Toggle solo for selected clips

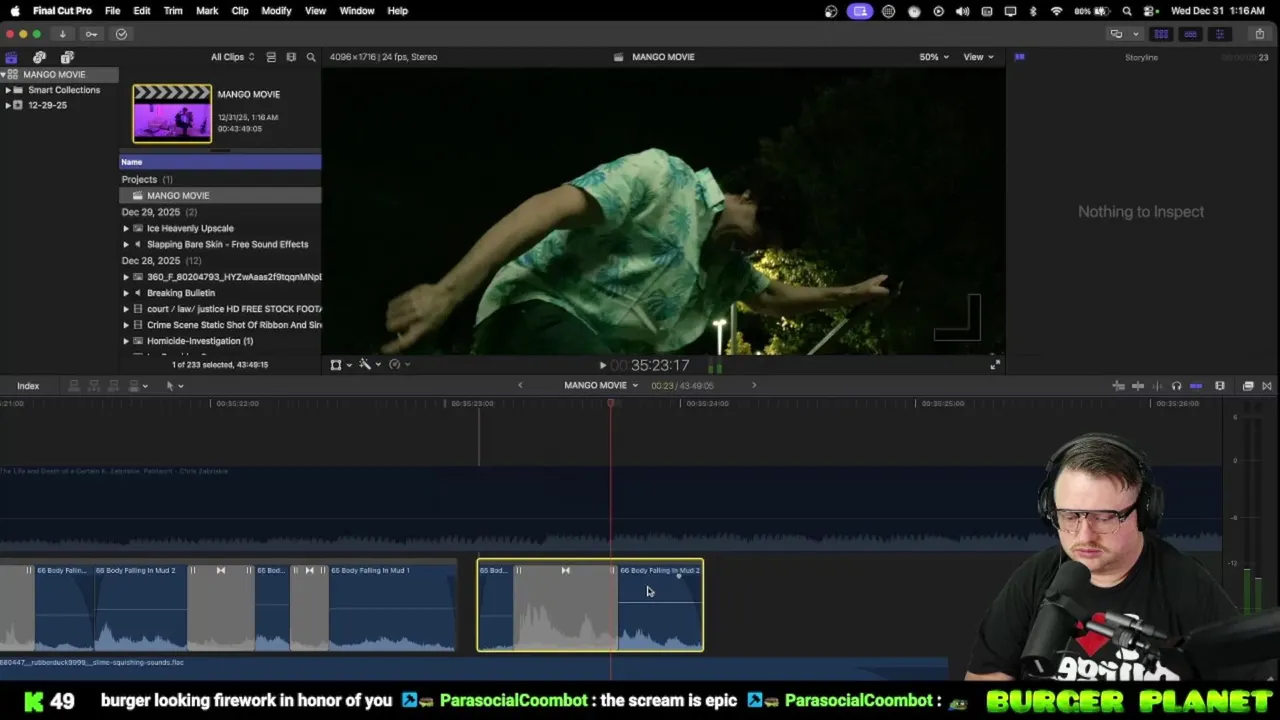(x=1176, y=386)
